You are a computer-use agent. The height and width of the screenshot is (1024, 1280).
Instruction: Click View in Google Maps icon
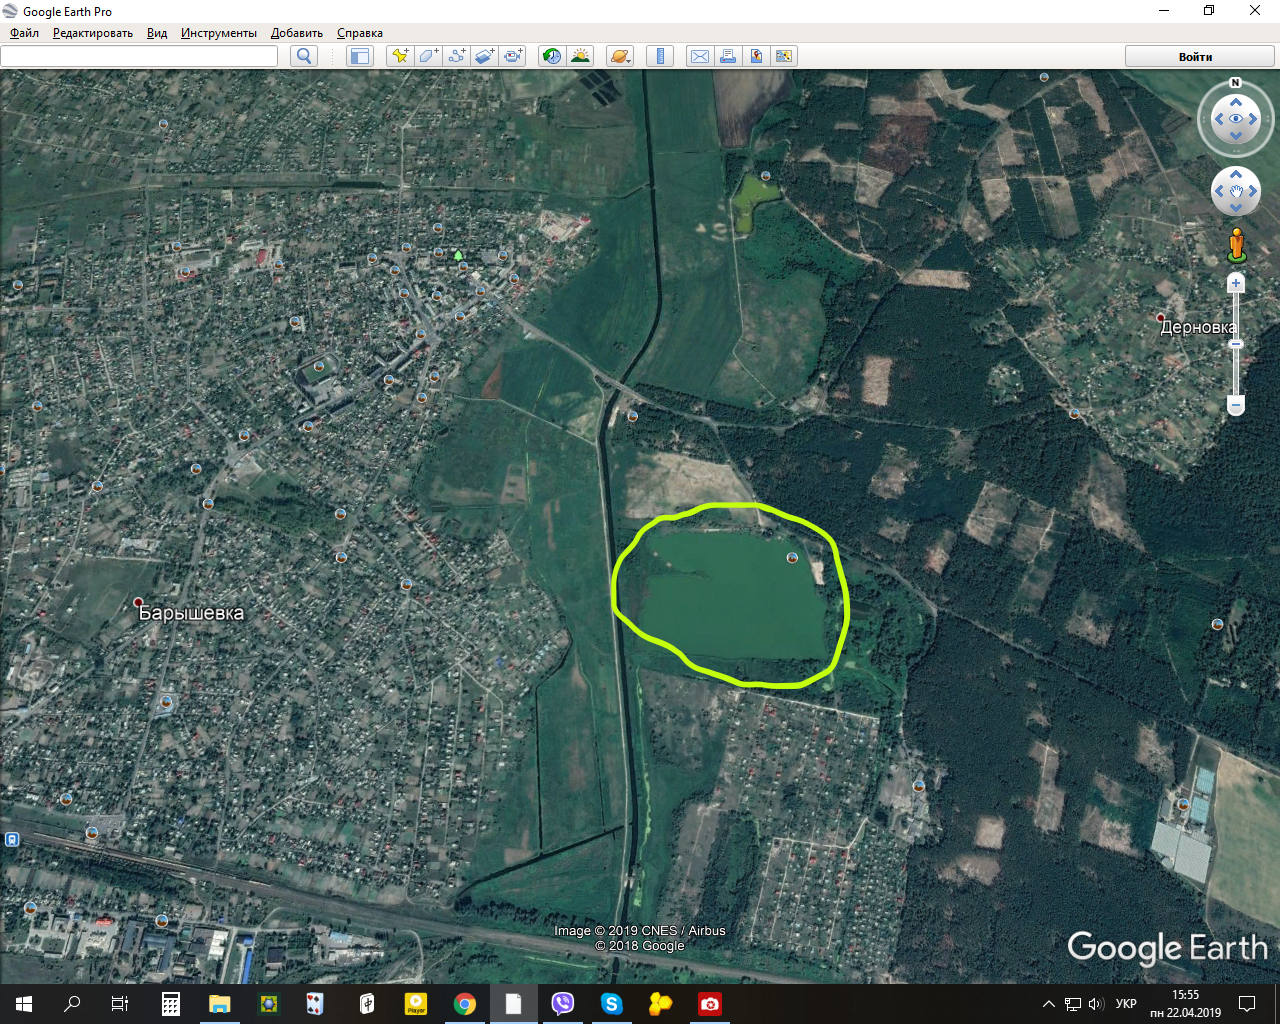click(784, 56)
